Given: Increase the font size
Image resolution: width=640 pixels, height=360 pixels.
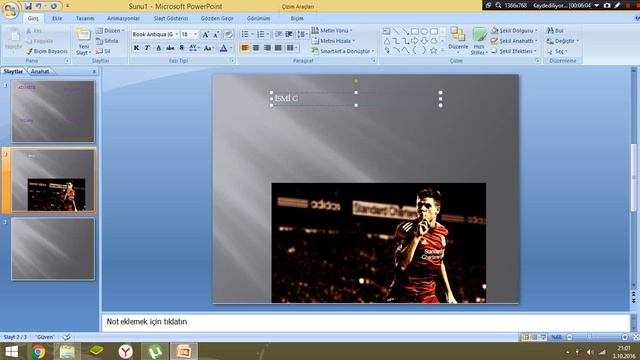Looking at the screenshot, I should pyautogui.click(x=206, y=35).
